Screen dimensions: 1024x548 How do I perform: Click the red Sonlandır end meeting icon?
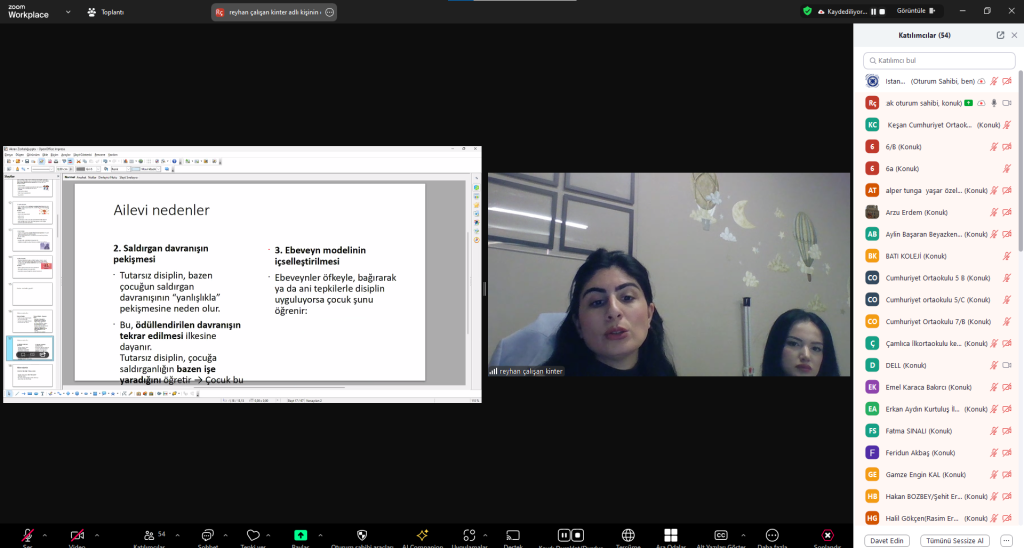pos(827,536)
